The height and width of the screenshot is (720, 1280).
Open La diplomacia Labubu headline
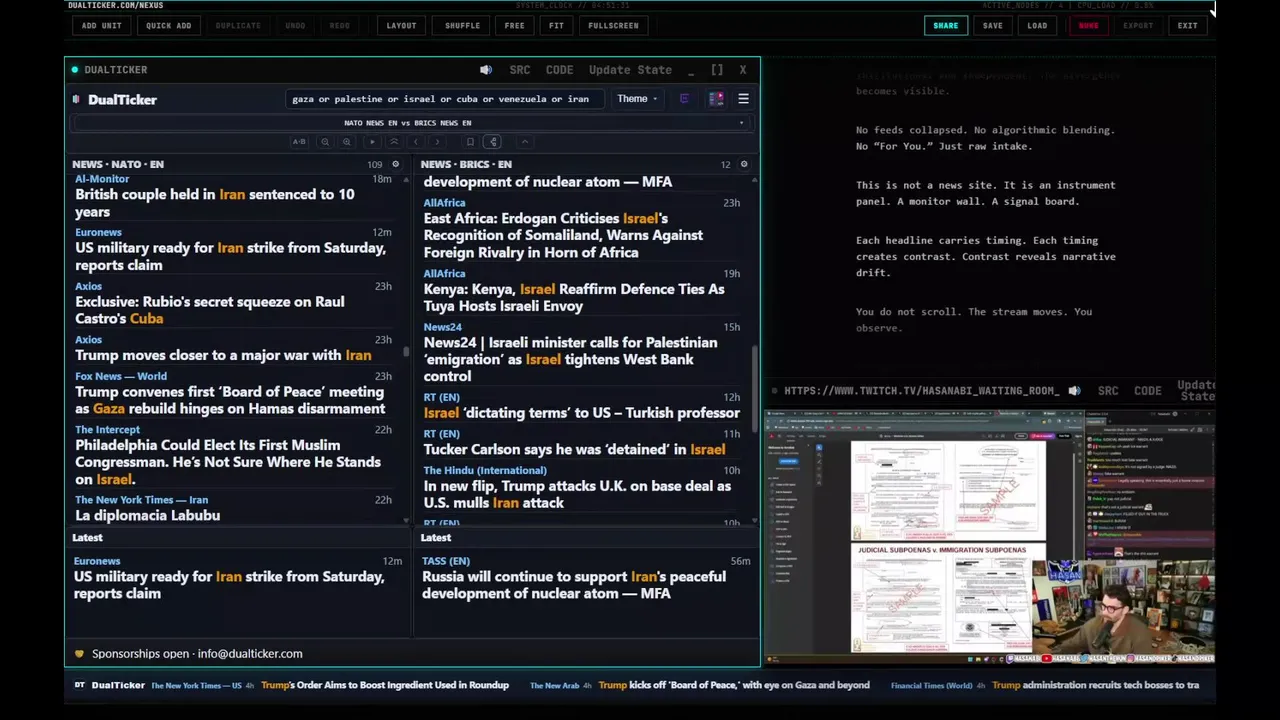(148, 515)
